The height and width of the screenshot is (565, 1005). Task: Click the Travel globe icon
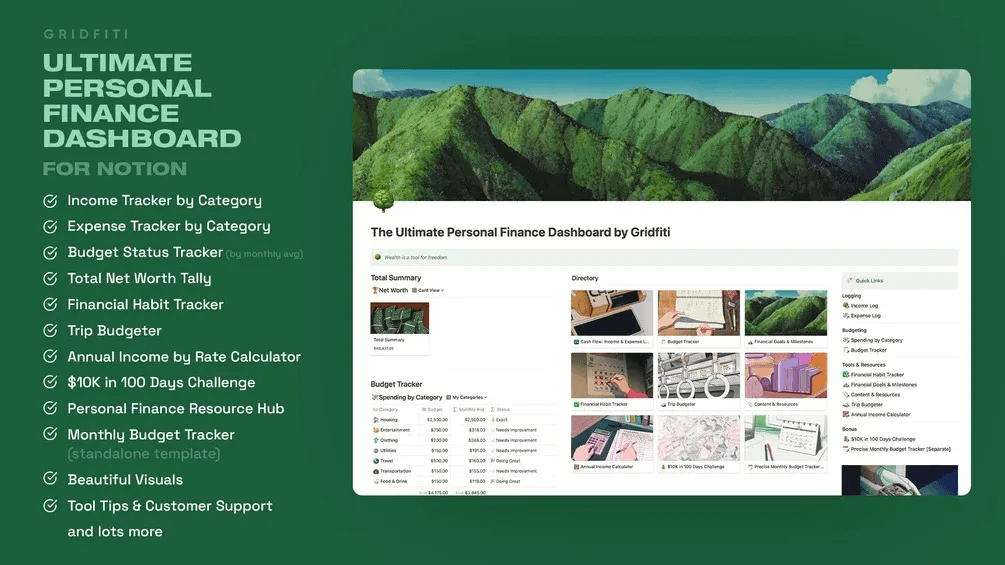click(376, 461)
